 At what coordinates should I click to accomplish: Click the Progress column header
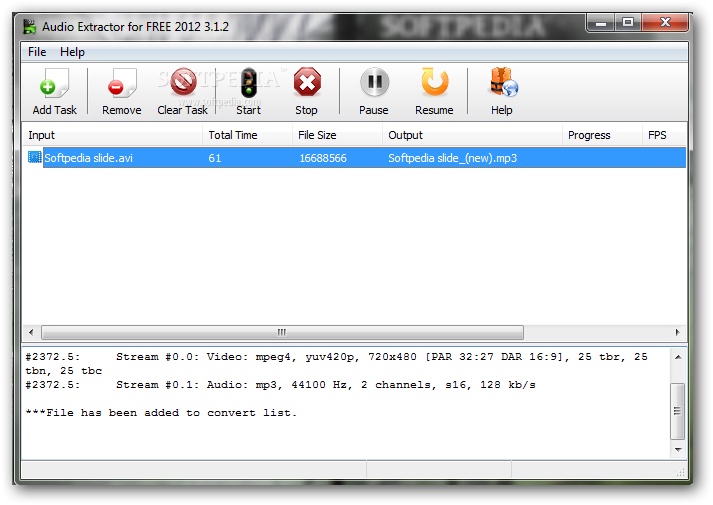pos(602,135)
